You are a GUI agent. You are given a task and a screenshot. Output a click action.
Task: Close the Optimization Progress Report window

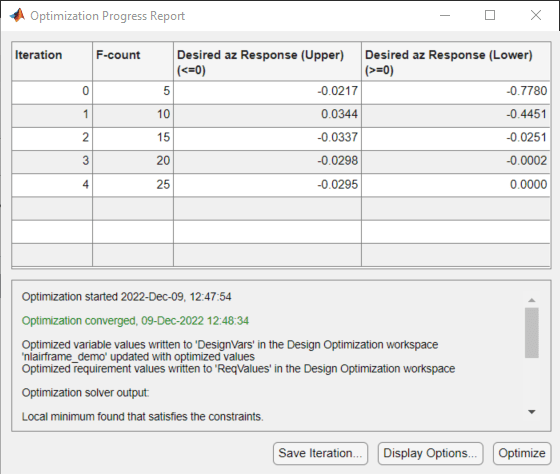click(536, 15)
